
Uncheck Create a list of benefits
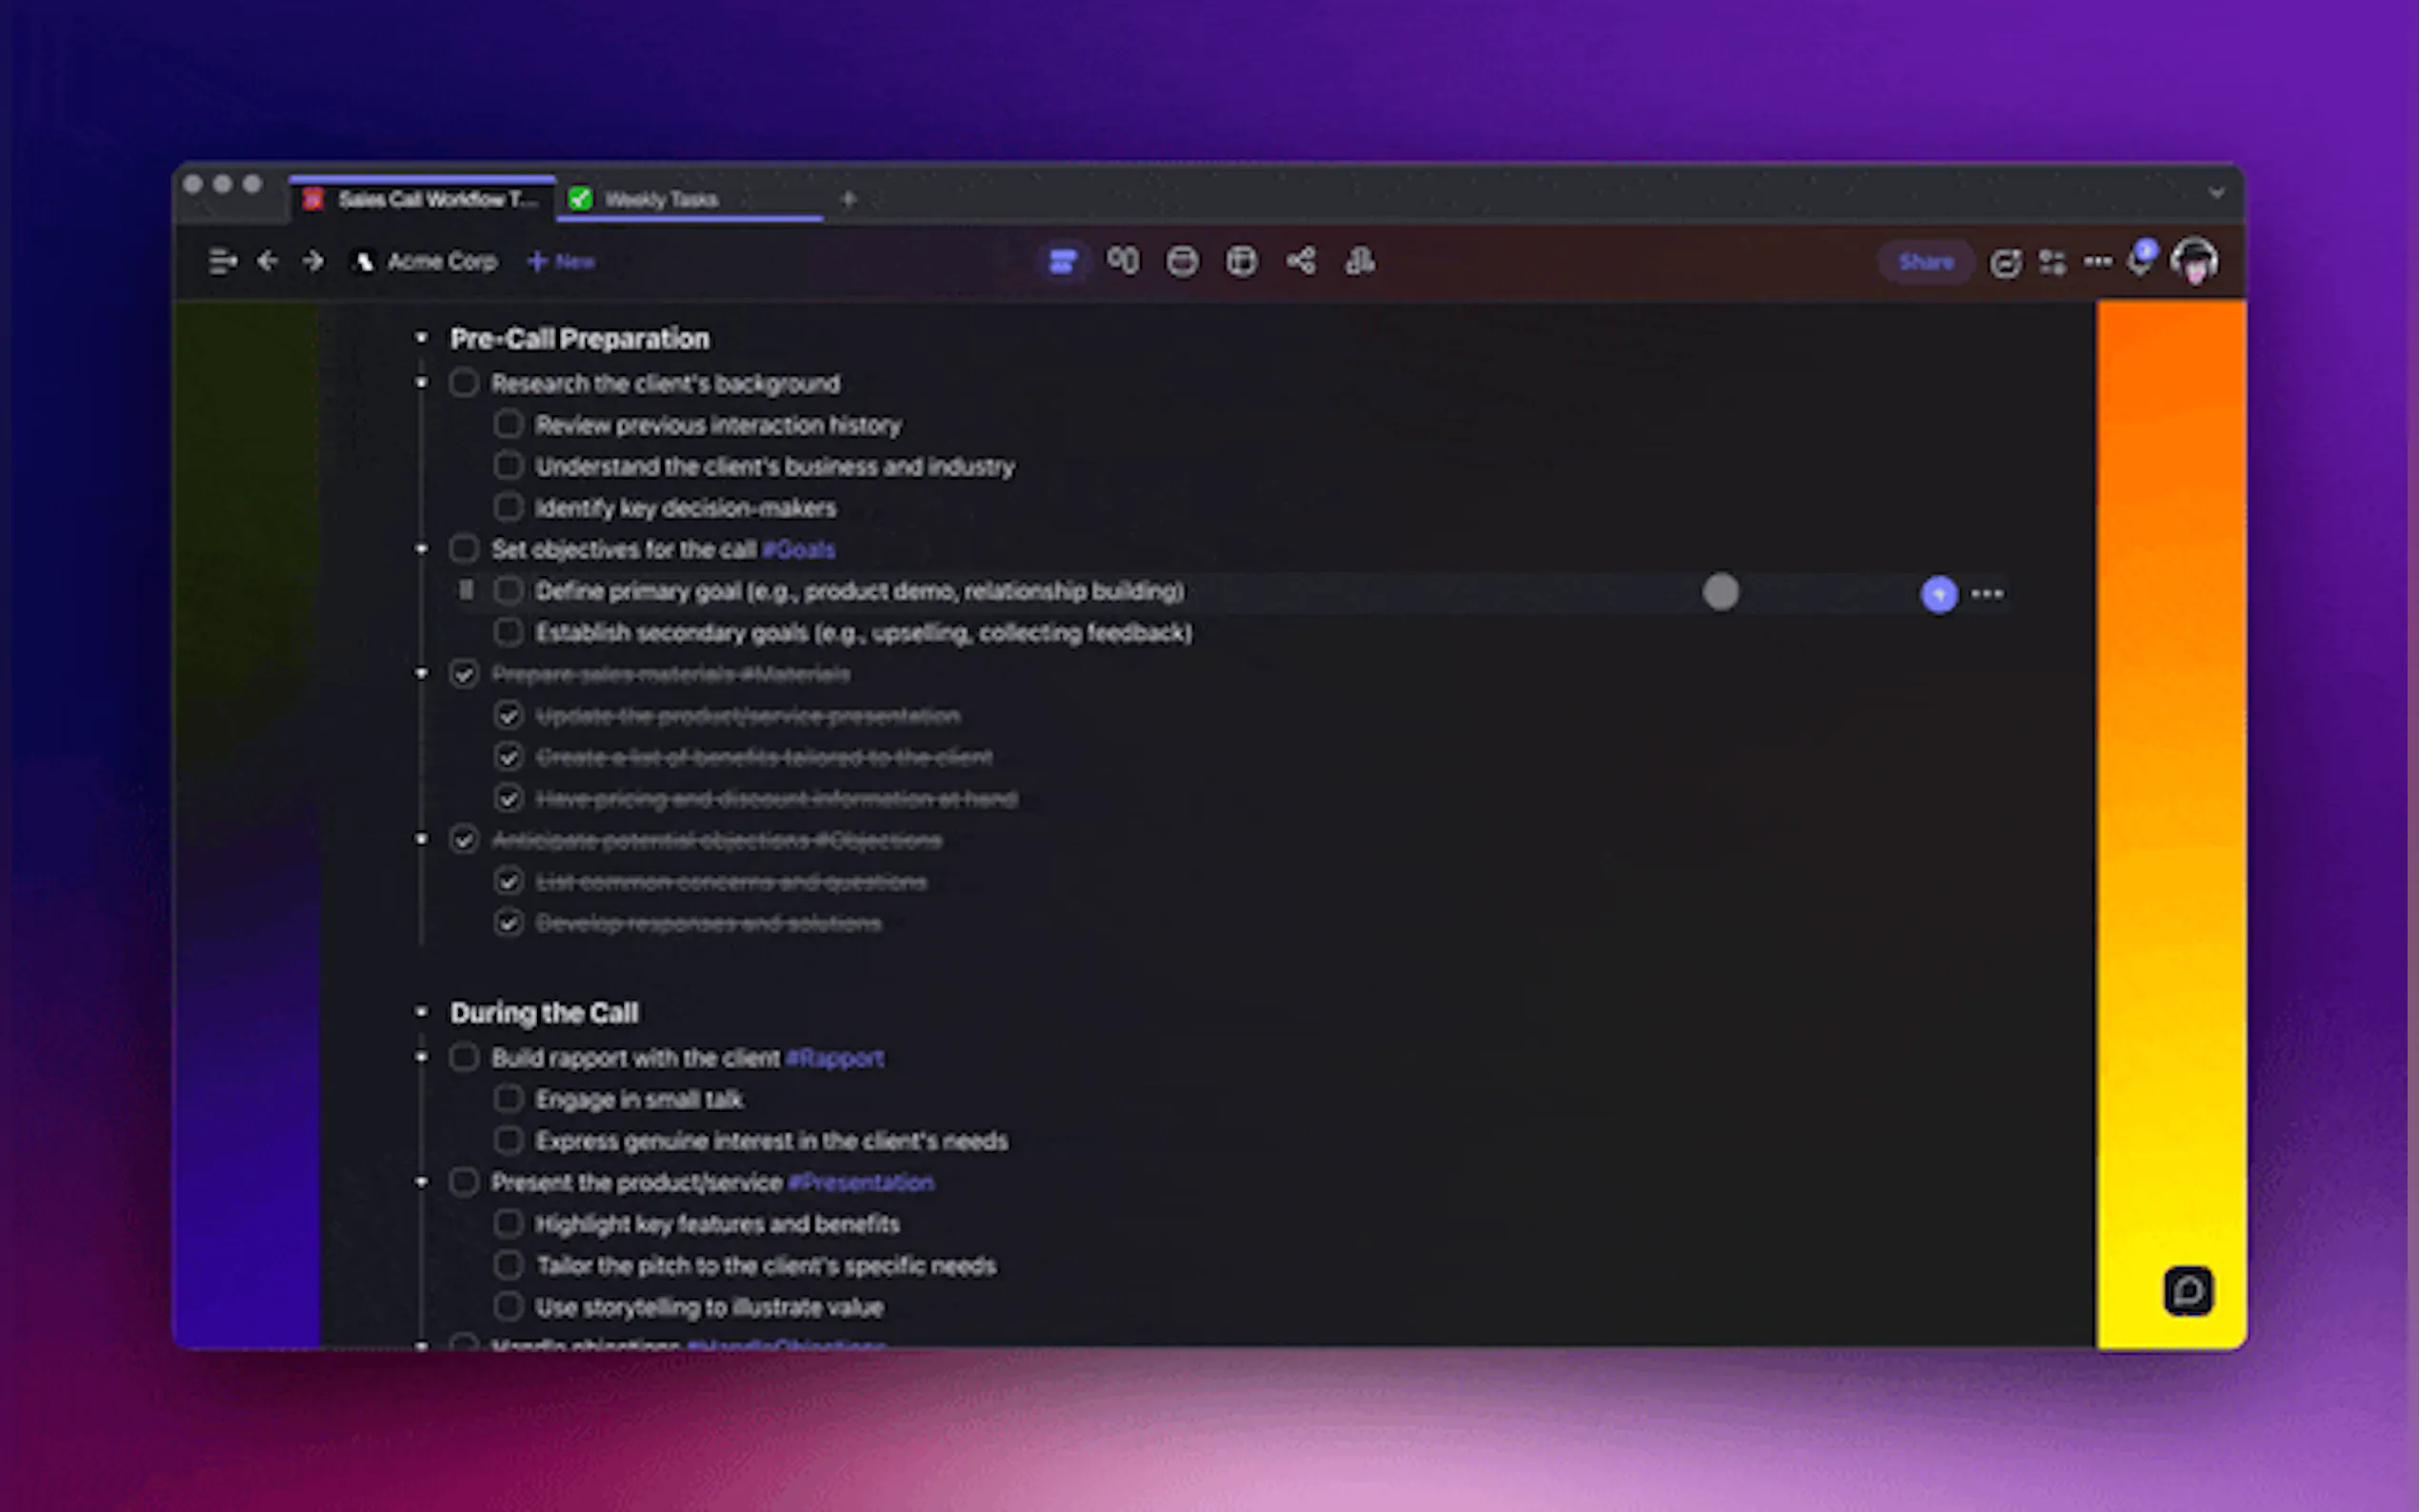pos(508,757)
